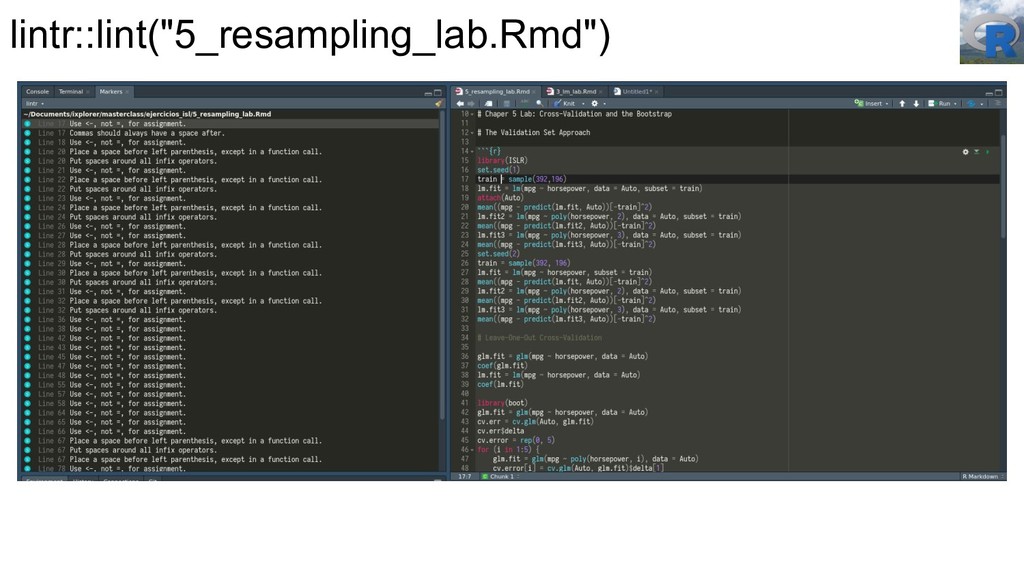This screenshot has height=576, width=1024.
Task: Select marker 'Line 17 Commas should always have a space after'
Action: point(232,133)
